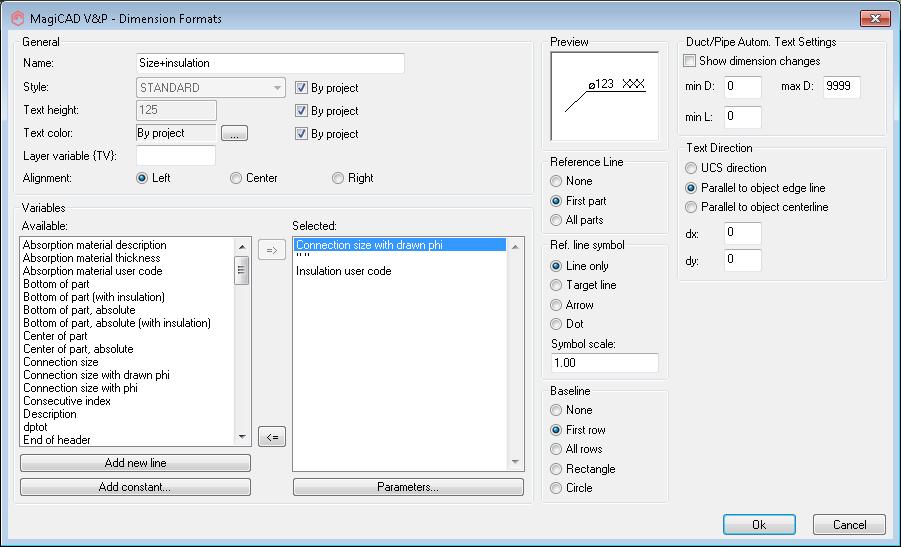Image resolution: width=901 pixels, height=547 pixels.
Task: Click the MagiCAD logo icon in title bar
Action: (17, 18)
